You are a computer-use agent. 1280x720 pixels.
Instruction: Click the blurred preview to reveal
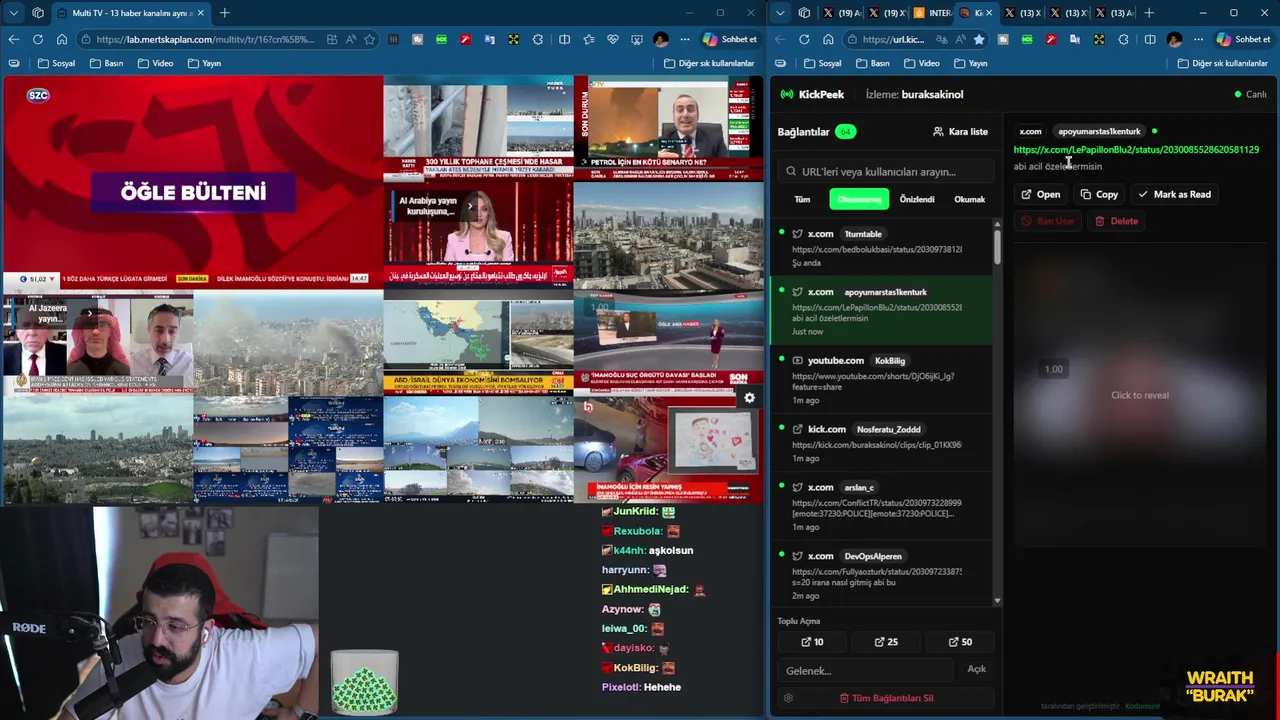pyautogui.click(x=1140, y=395)
